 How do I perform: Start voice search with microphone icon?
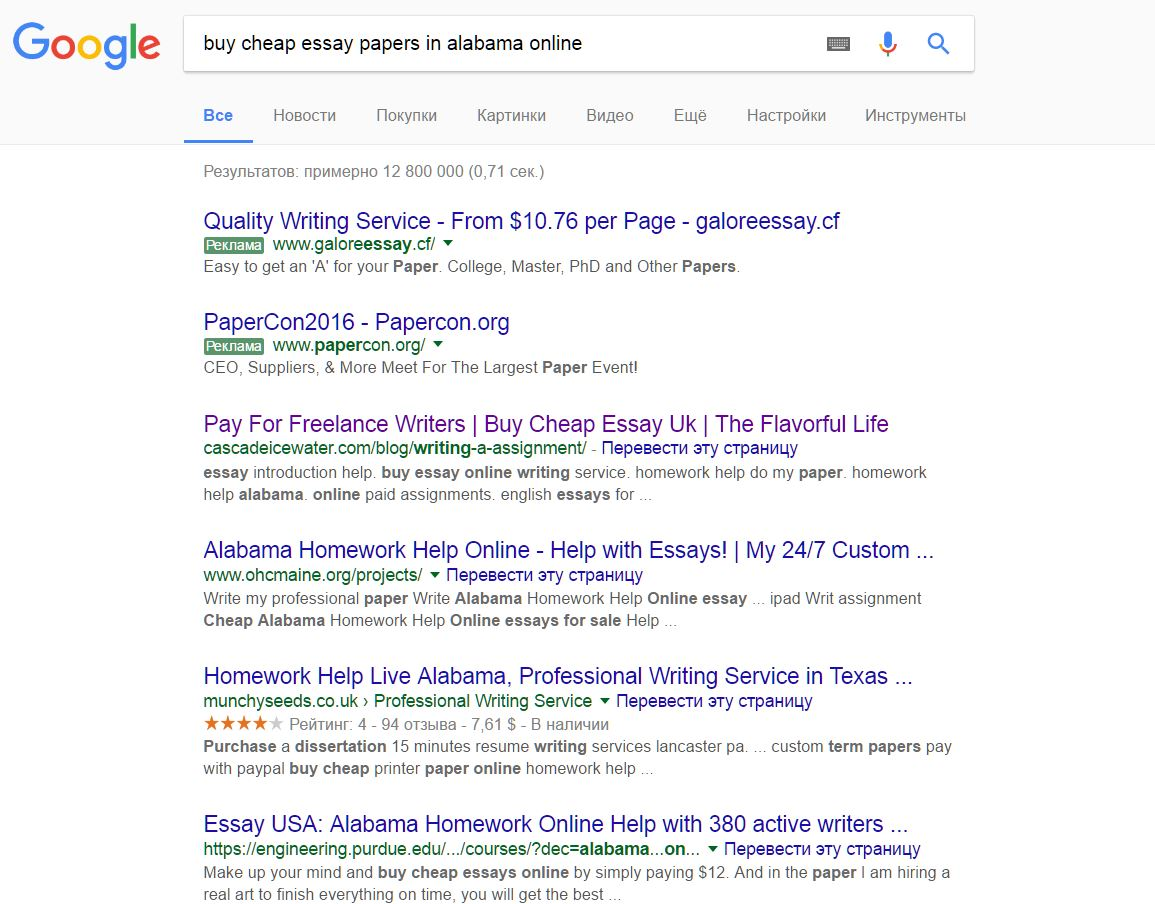click(888, 44)
